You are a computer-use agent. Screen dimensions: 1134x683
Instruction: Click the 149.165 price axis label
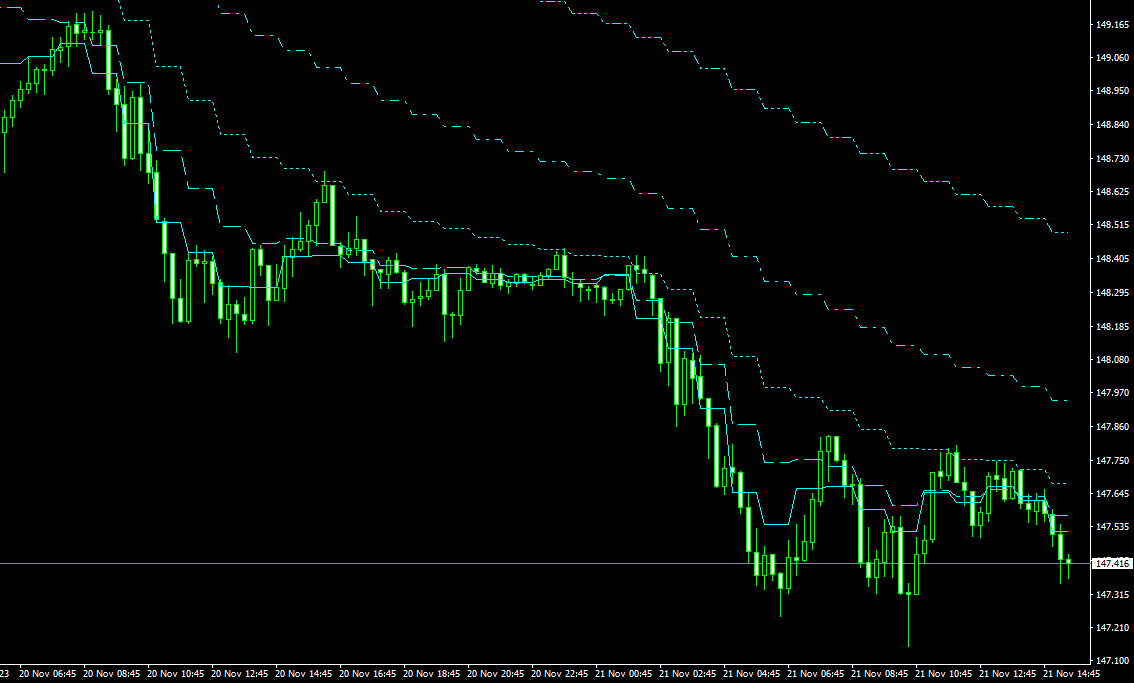1112,25
